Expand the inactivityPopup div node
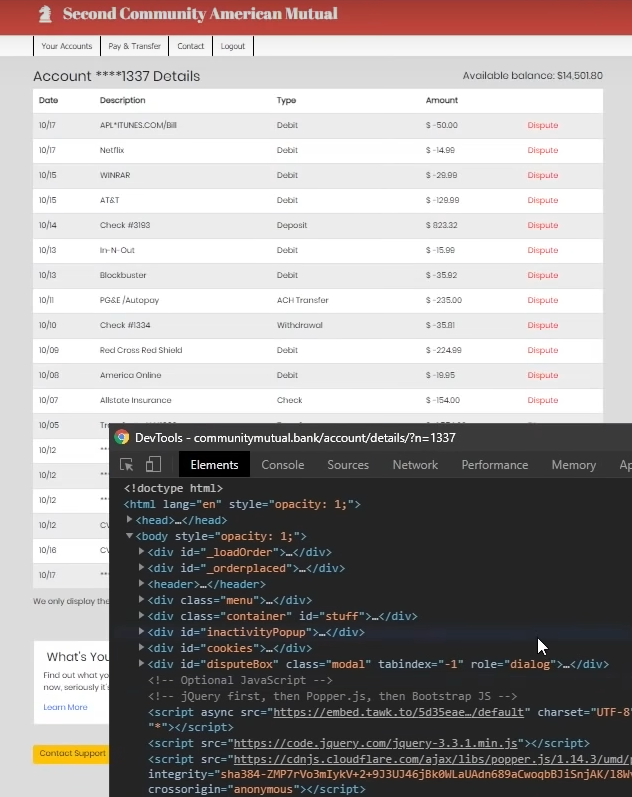 pos(141,633)
